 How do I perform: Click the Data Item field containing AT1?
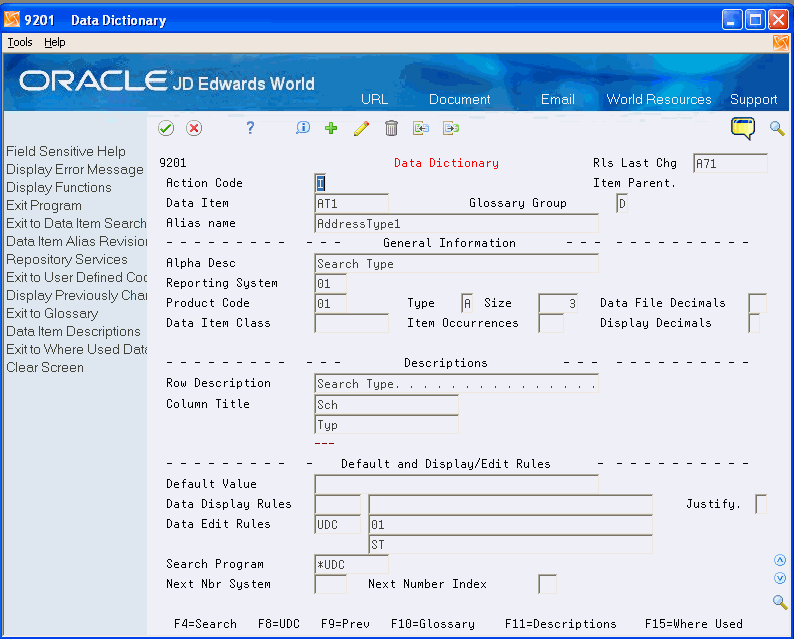(351, 204)
